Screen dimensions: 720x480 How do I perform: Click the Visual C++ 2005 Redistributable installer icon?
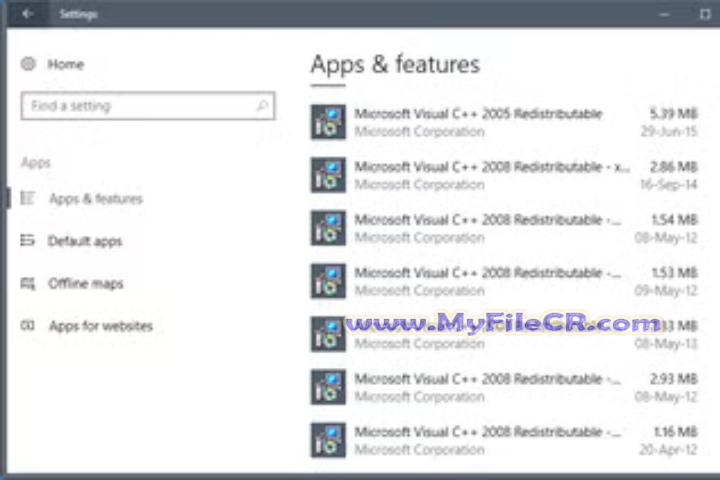(328, 122)
